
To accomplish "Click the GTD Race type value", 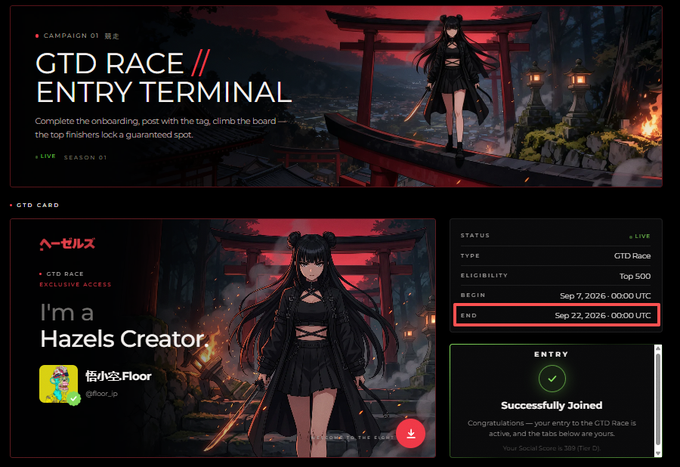I will (x=632, y=256).
